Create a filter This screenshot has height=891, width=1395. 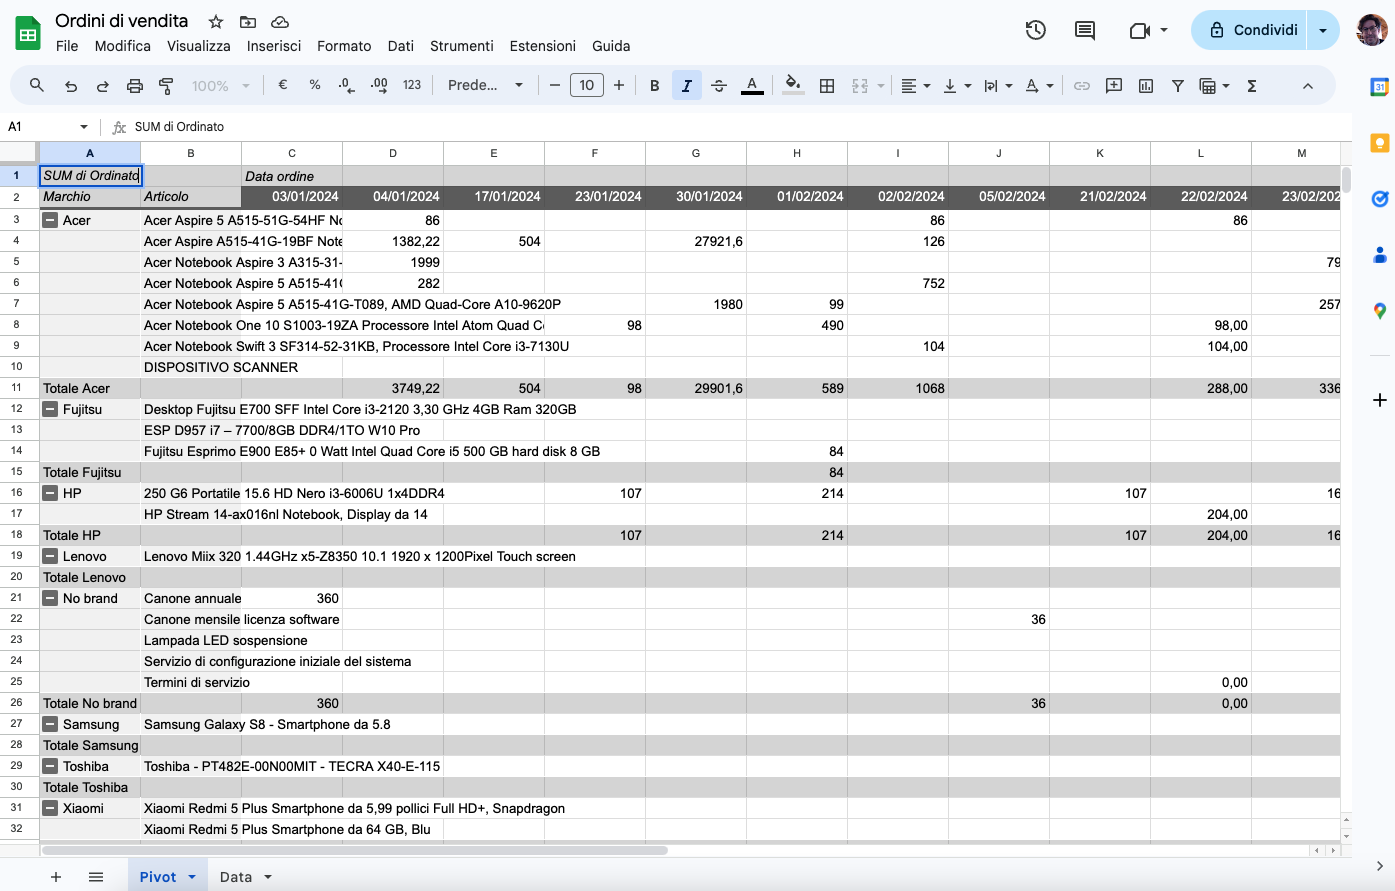(1178, 86)
